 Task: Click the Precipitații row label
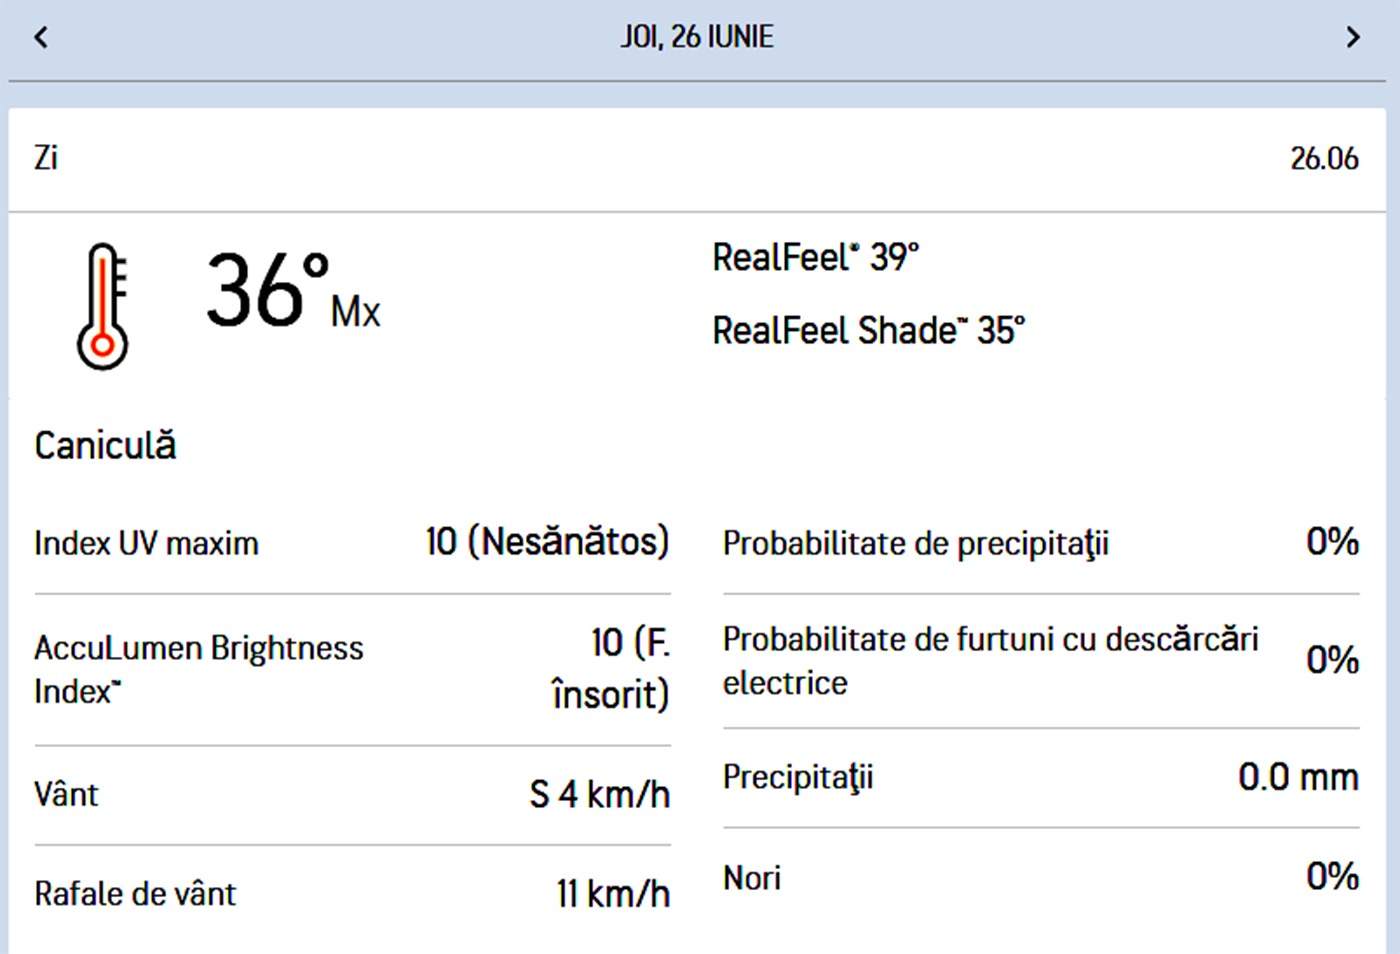click(798, 777)
